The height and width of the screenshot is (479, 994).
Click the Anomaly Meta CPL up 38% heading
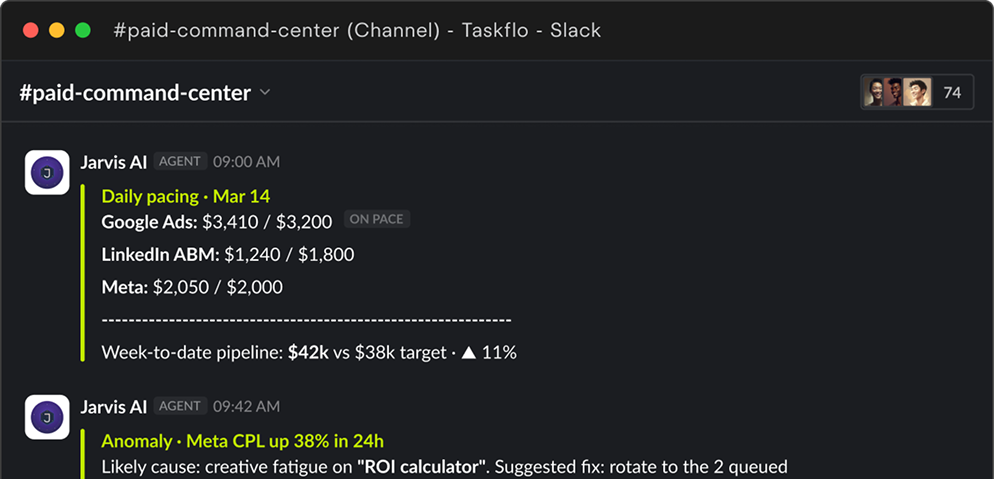pyautogui.click(x=242, y=441)
